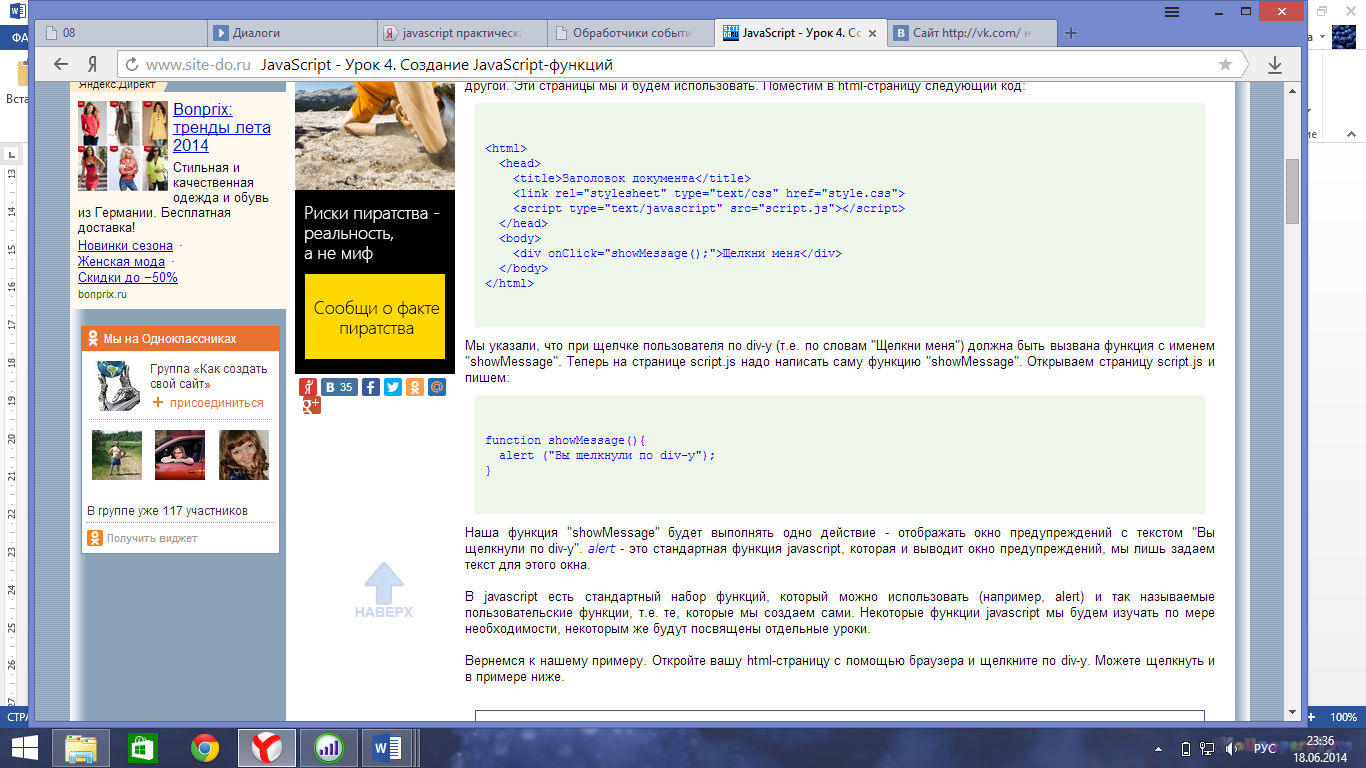Image resolution: width=1366 pixels, height=768 pixels.
Task: Open the Windows Start button
Action: coord(25,747)
